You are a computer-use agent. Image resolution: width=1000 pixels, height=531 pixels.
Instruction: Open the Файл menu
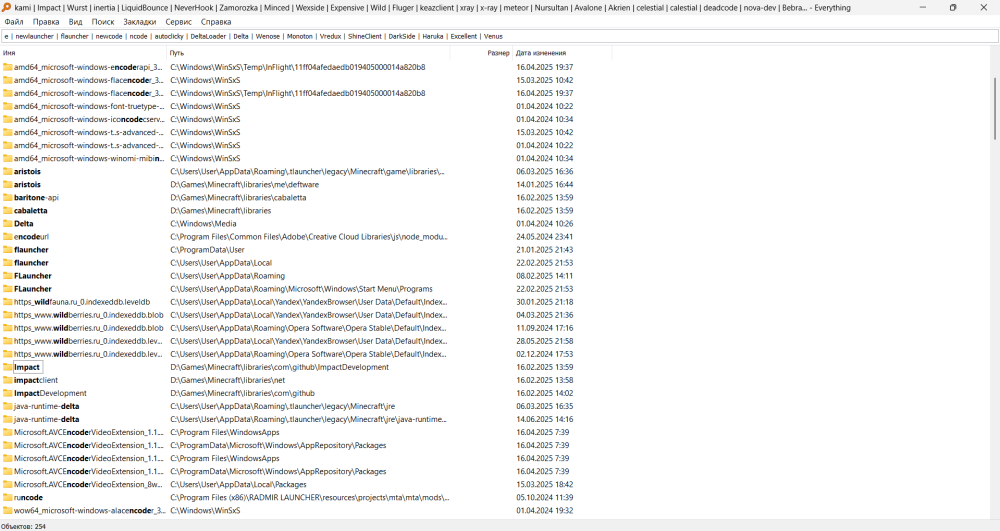(x=14, y=22)
